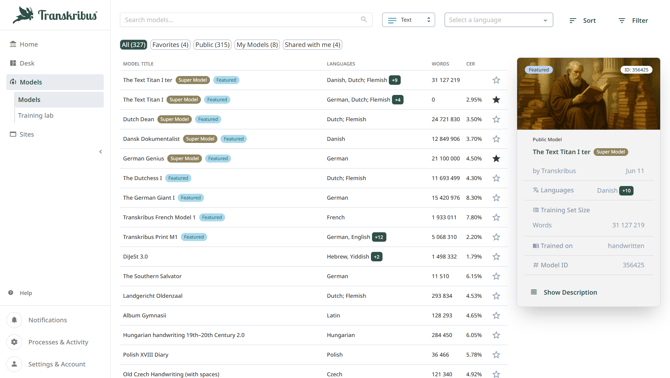Open the Sites sidebar icon

[13, 134]
